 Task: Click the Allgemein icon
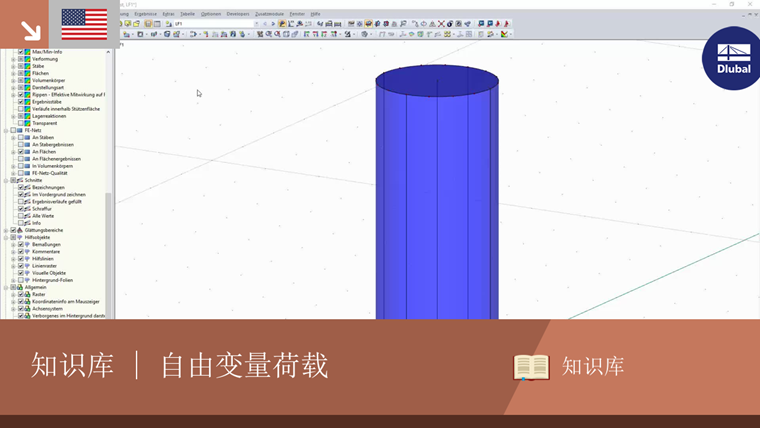coord(20,287)
